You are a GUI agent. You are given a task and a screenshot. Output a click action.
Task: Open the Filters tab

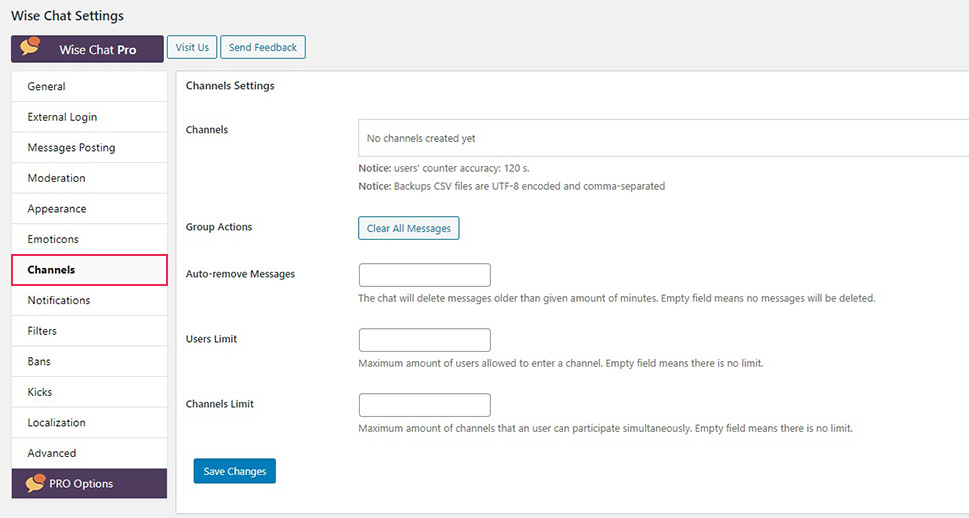coord(89,331)
